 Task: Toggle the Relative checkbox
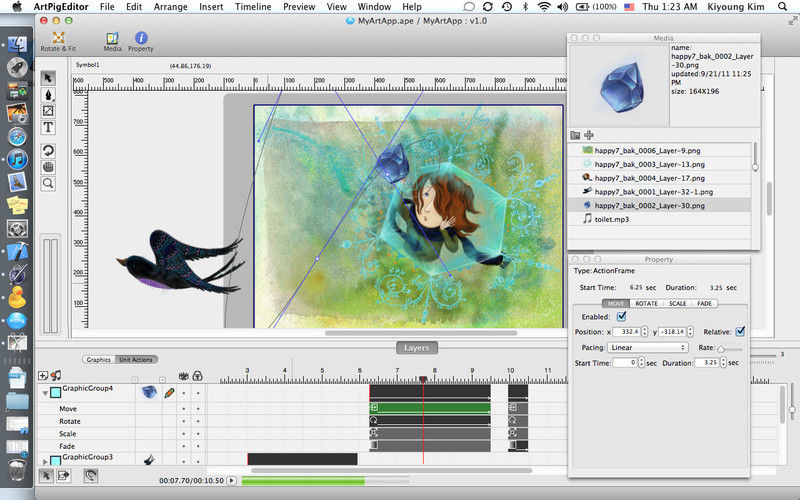pyautogui.click(x=740, y=331)
